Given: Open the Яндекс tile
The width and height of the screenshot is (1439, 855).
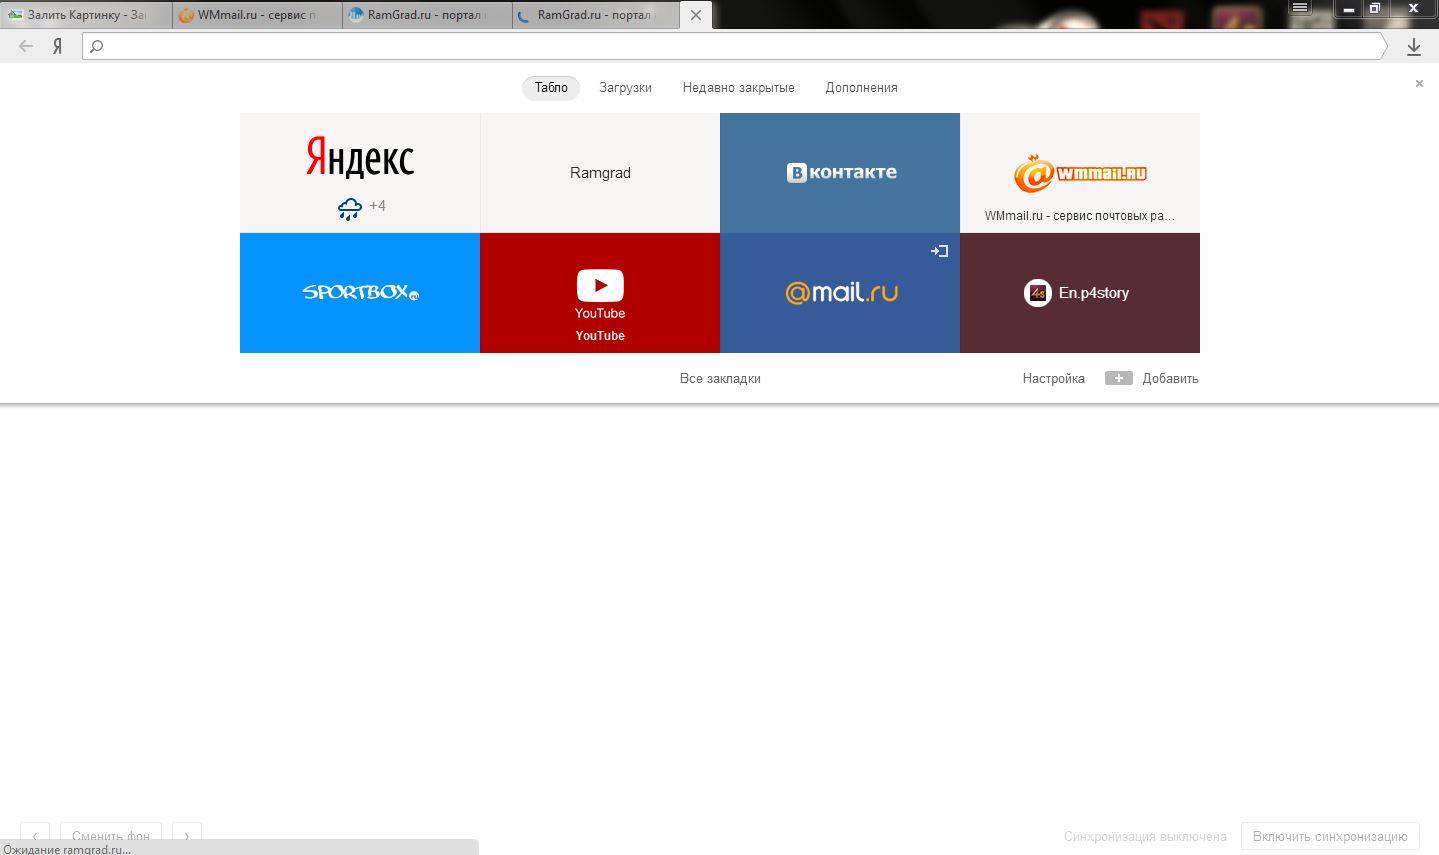Looking at the screenshot, I should tap(360, 173).
